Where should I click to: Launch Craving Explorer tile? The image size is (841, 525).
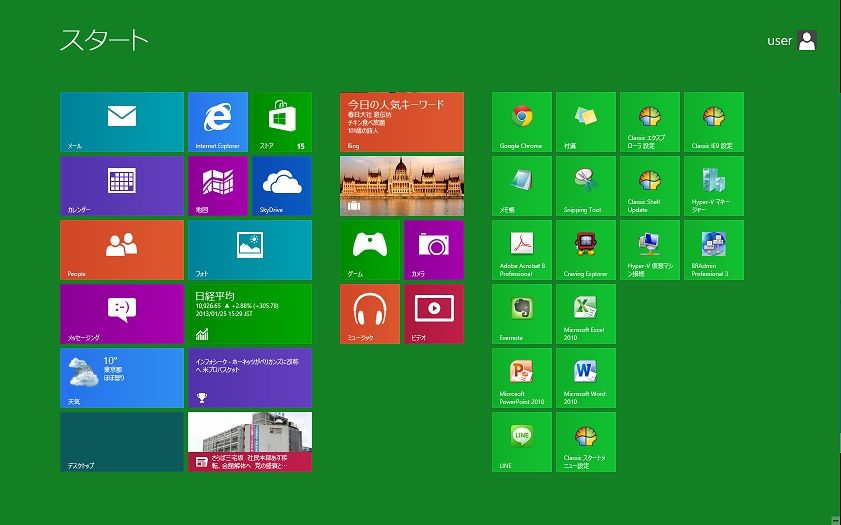[x=586, y=250]
